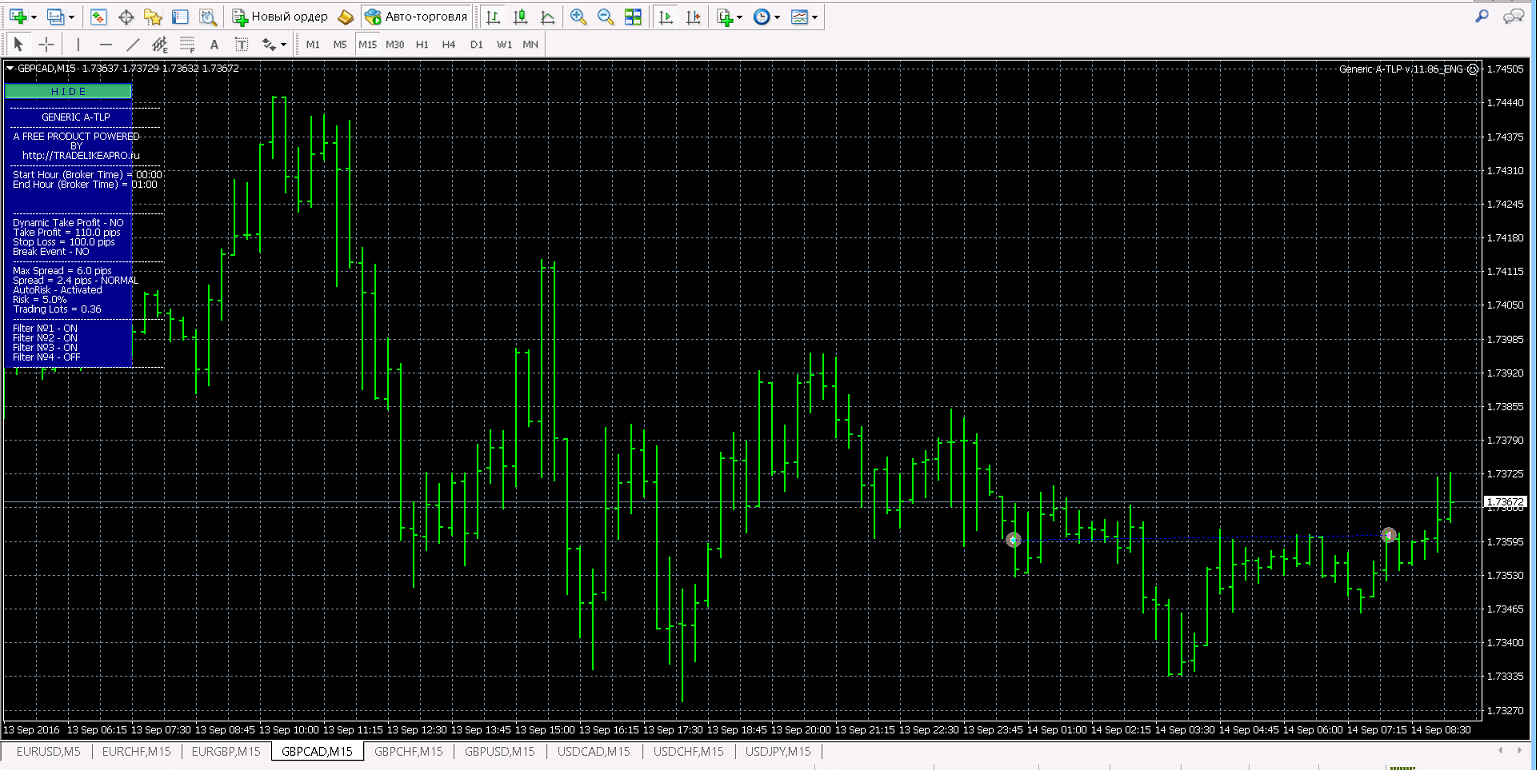This screenshot has height=770, width=1537.
Task: Zoom in on the chart
Action: 579,17
